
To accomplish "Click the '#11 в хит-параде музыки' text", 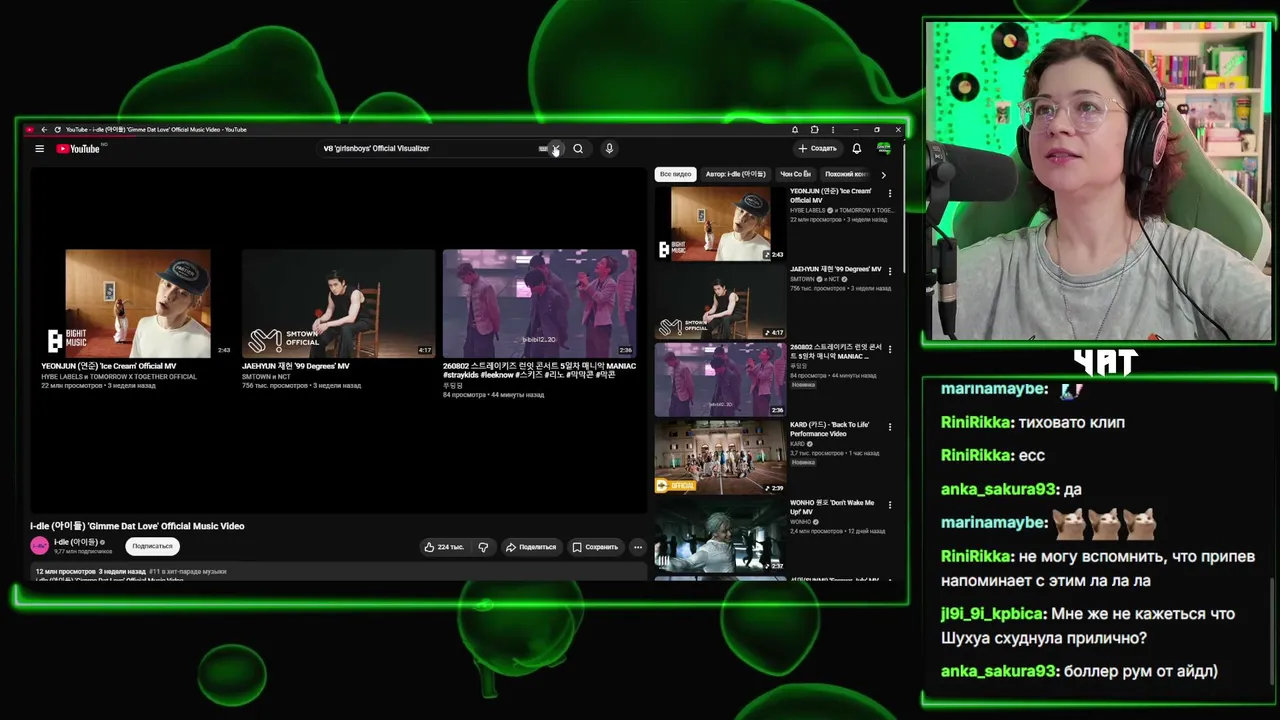I will click(x=188, y=572).
